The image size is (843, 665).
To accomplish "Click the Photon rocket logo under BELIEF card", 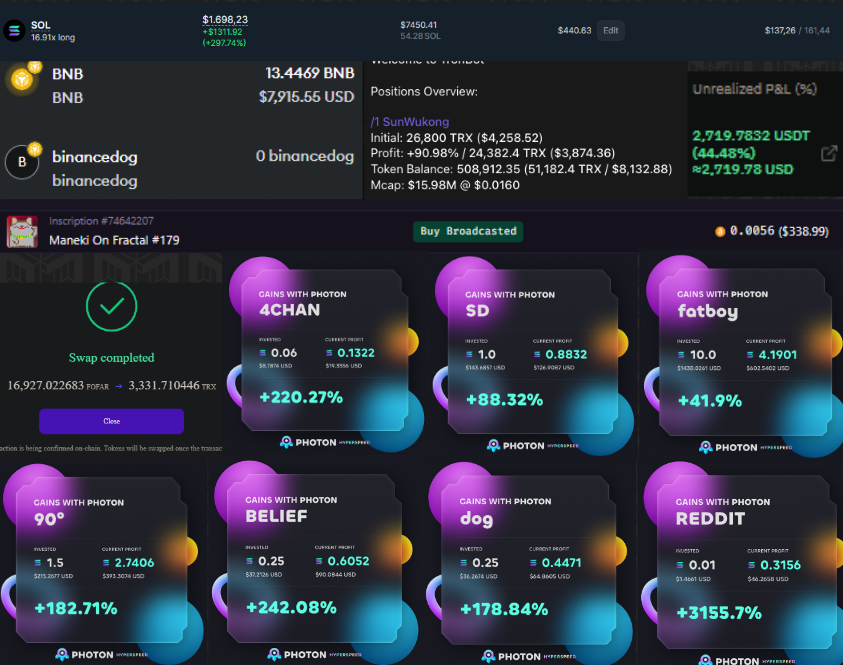I will click(x=274, y=654).
